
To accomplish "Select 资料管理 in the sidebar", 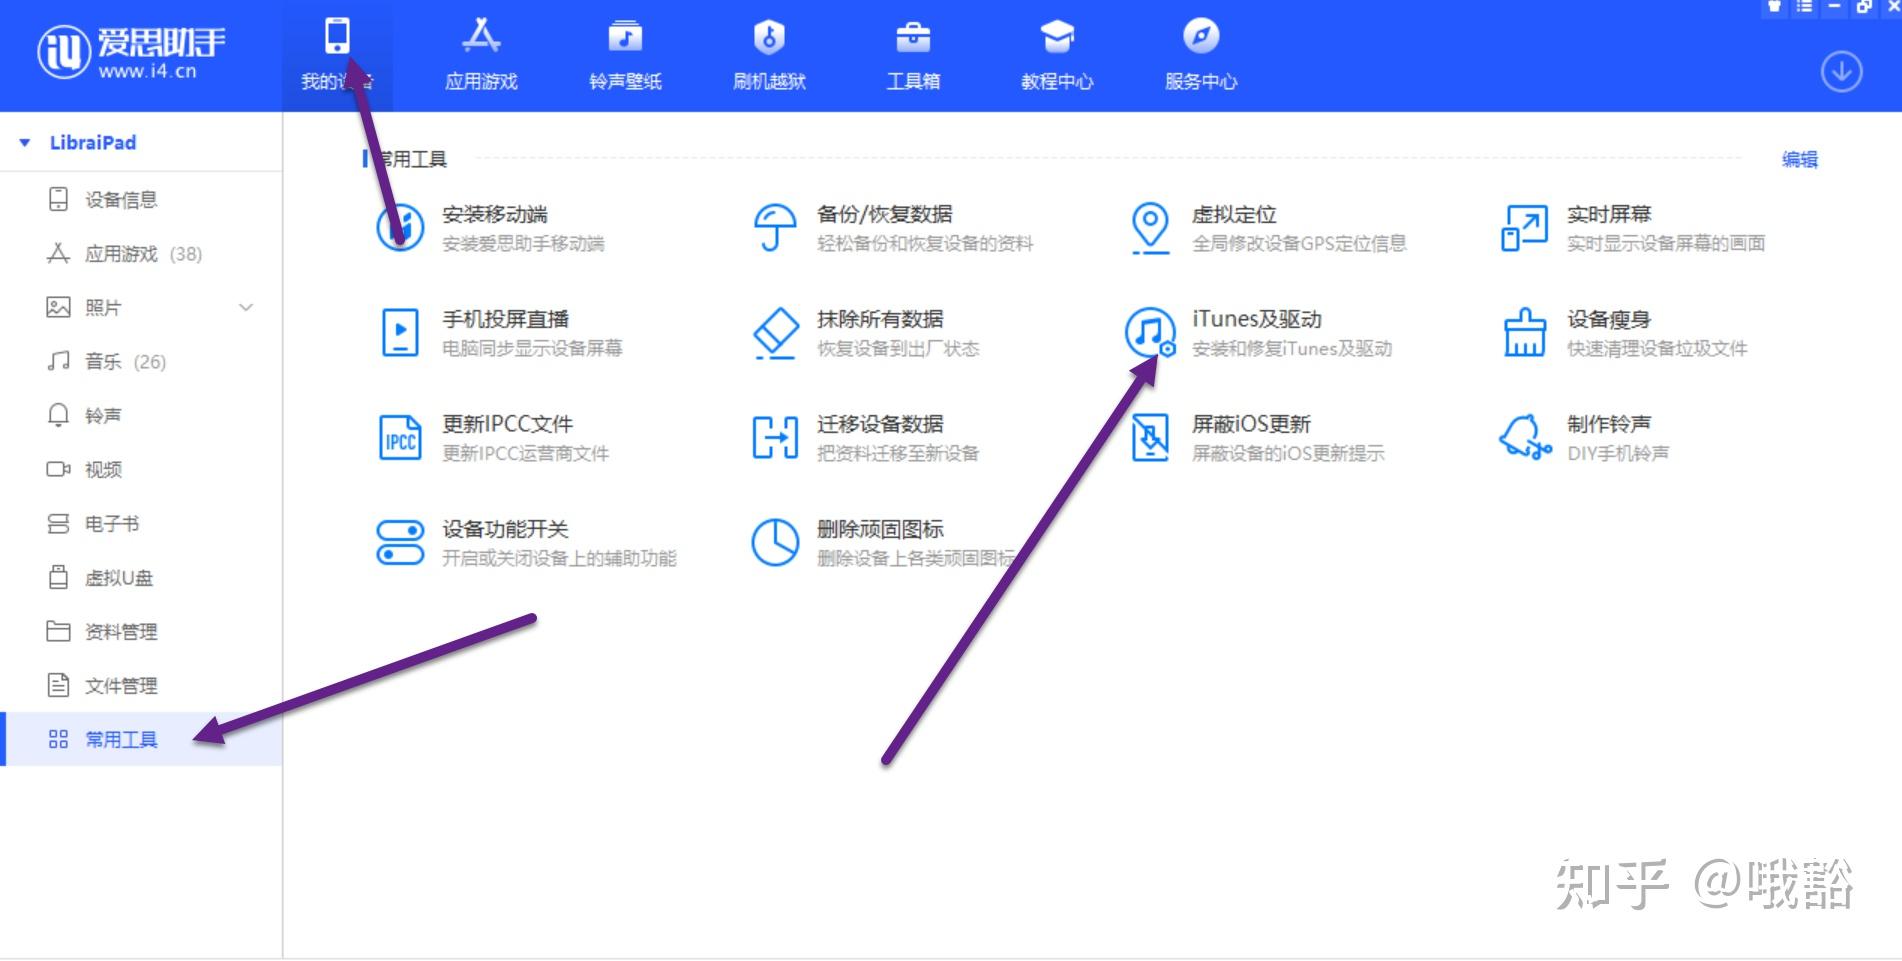I will point(141,631).
